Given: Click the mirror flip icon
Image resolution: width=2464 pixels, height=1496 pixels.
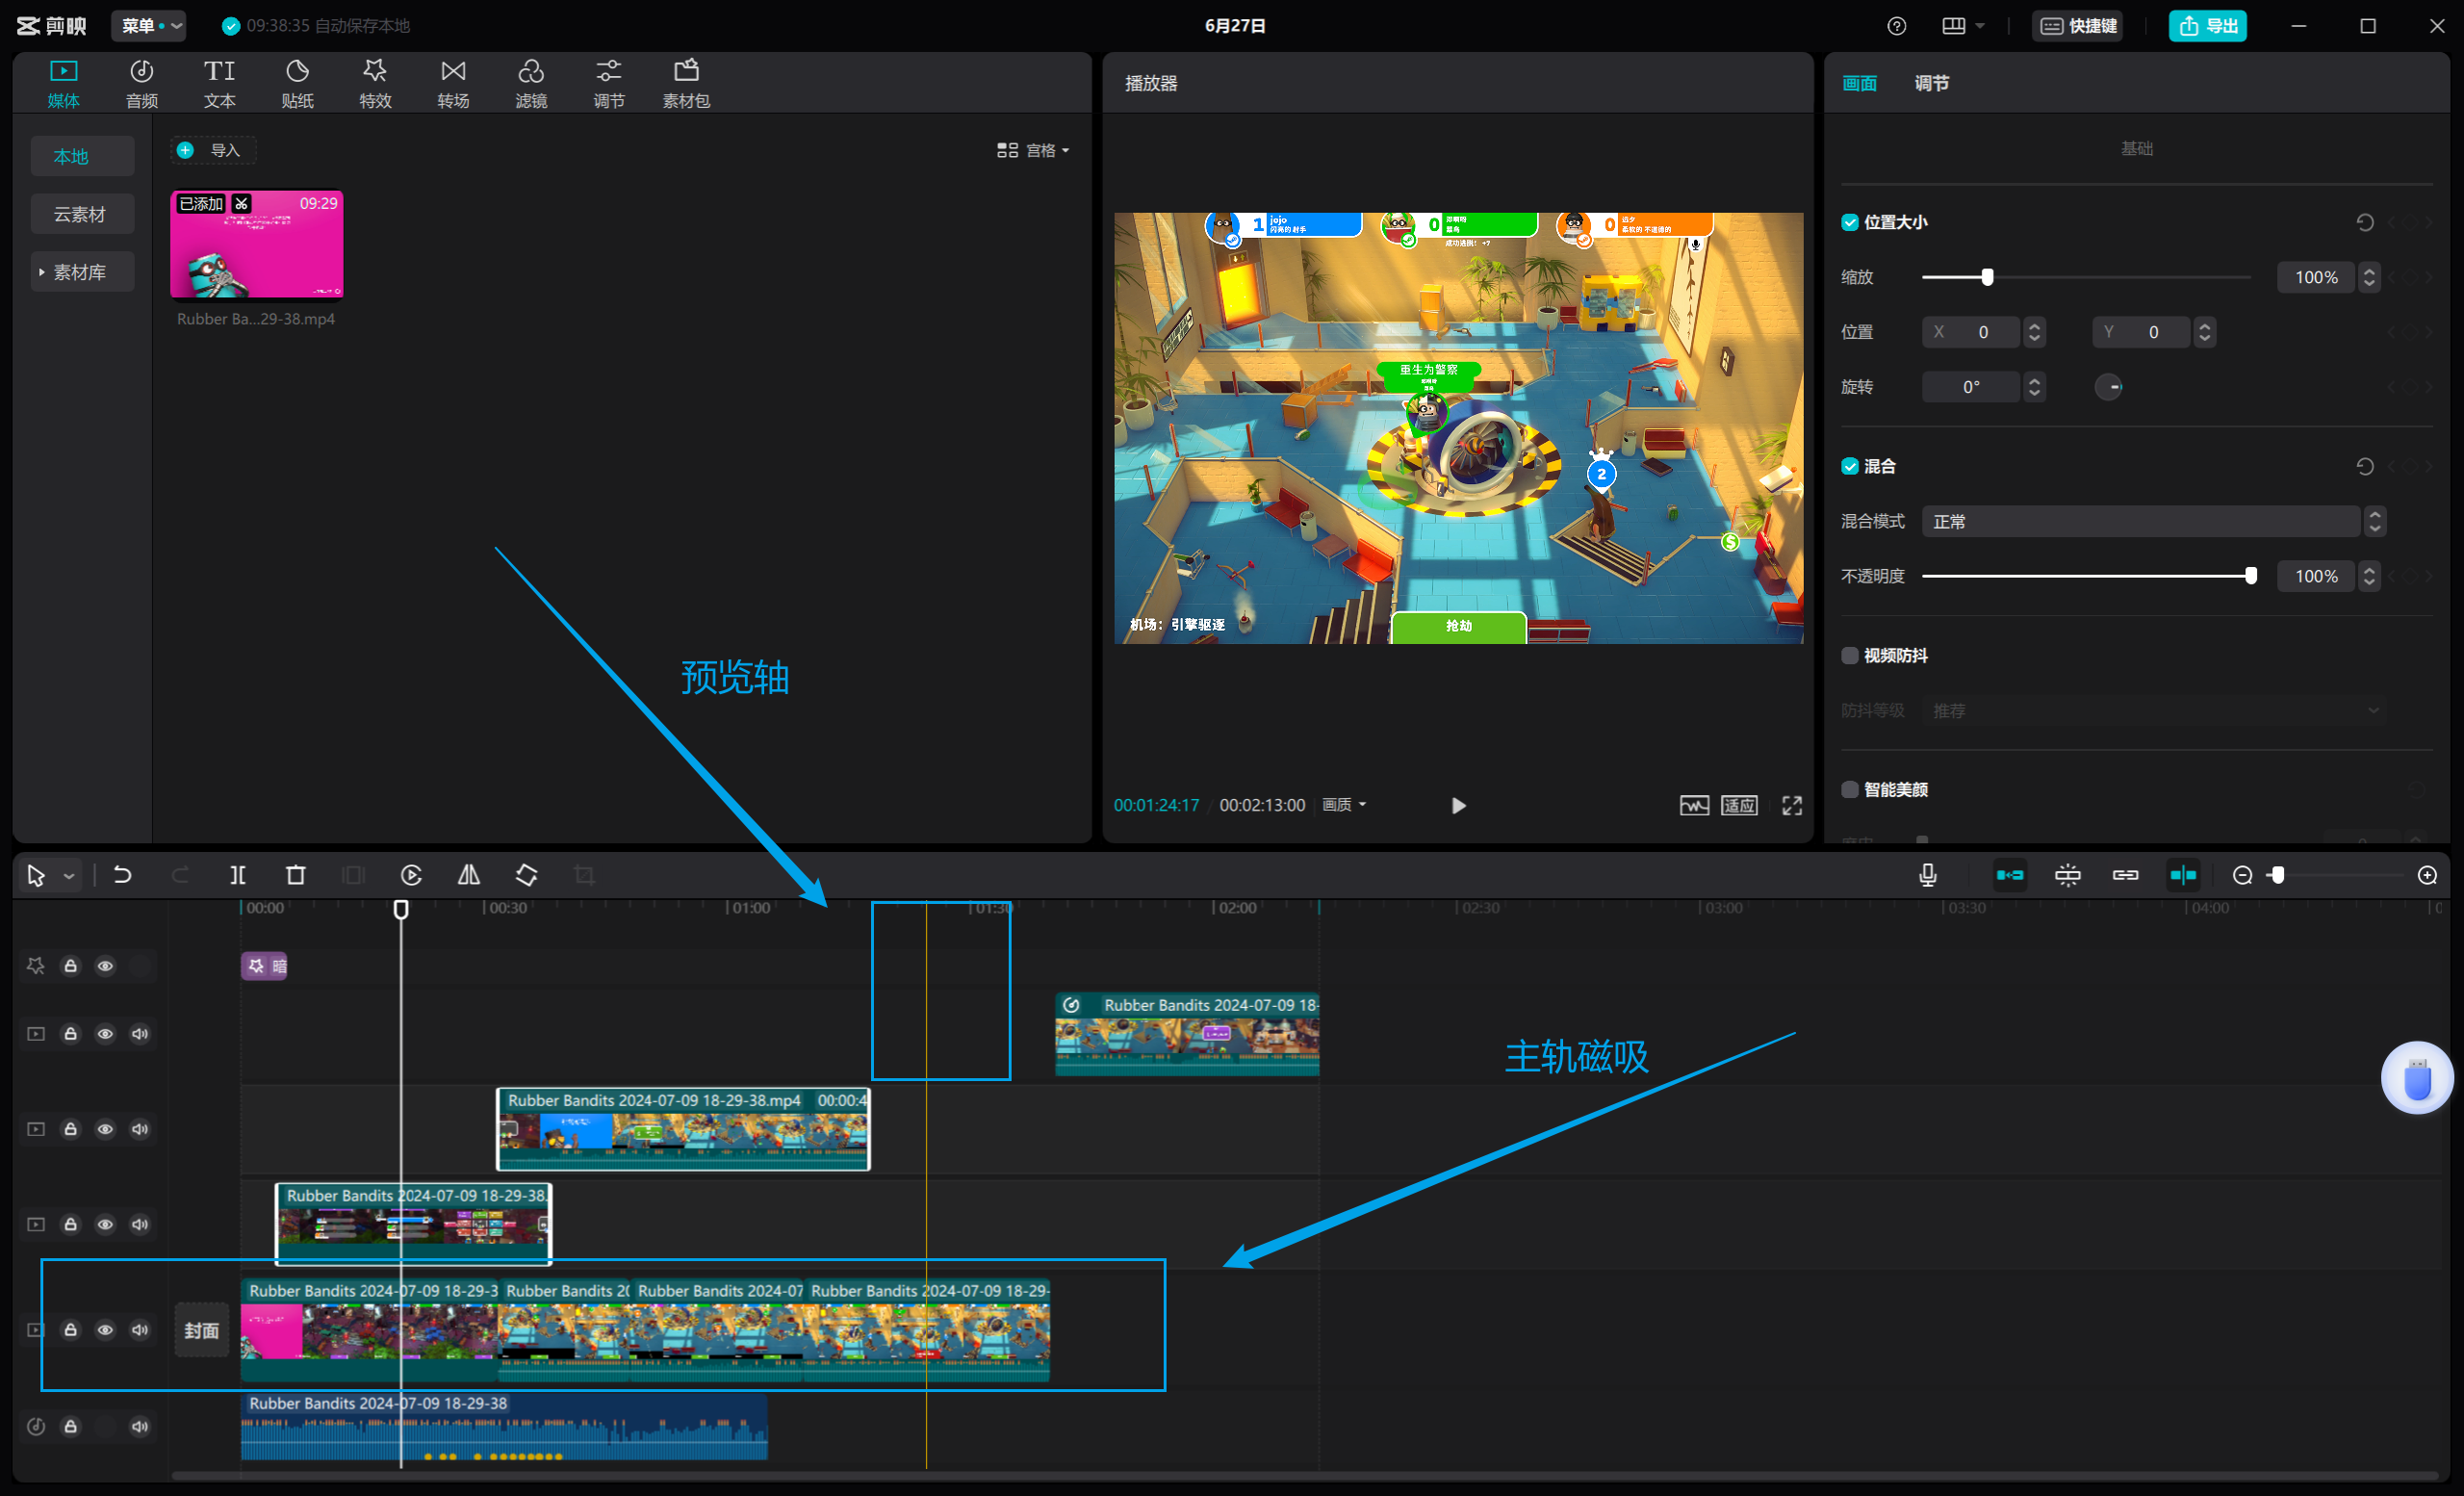Looking at the screenshot, I should click(469, 875).
